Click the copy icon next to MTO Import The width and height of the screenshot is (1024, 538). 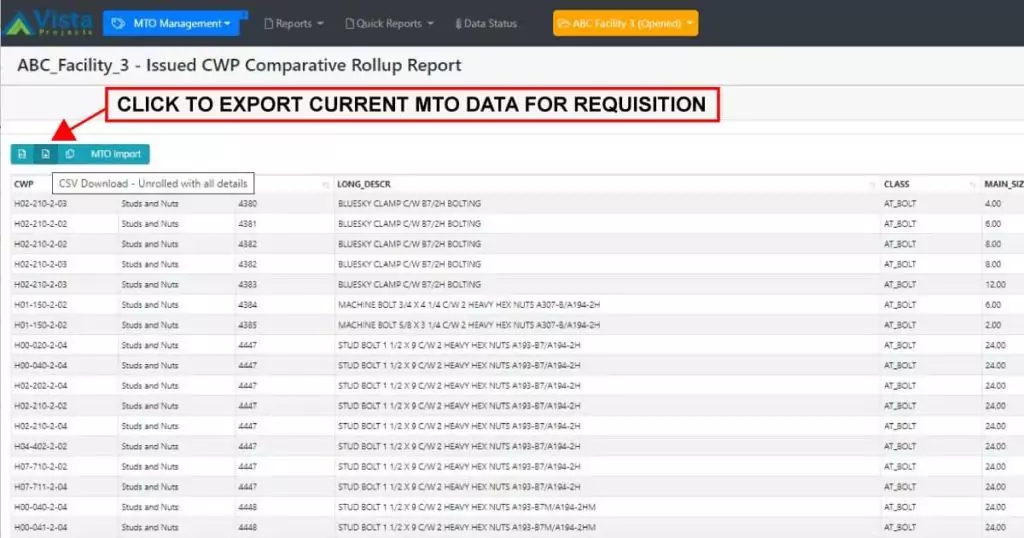point(70,154)
